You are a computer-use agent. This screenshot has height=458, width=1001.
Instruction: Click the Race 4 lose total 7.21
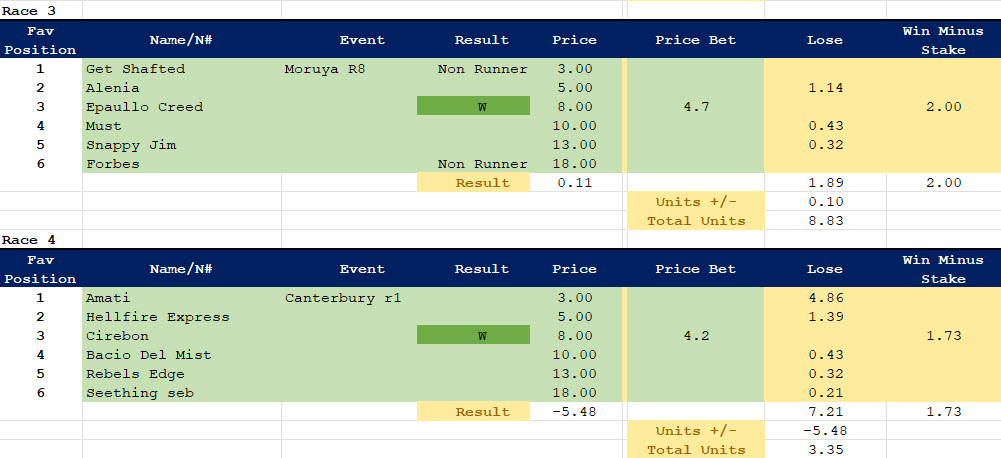(x=824, y=412)
